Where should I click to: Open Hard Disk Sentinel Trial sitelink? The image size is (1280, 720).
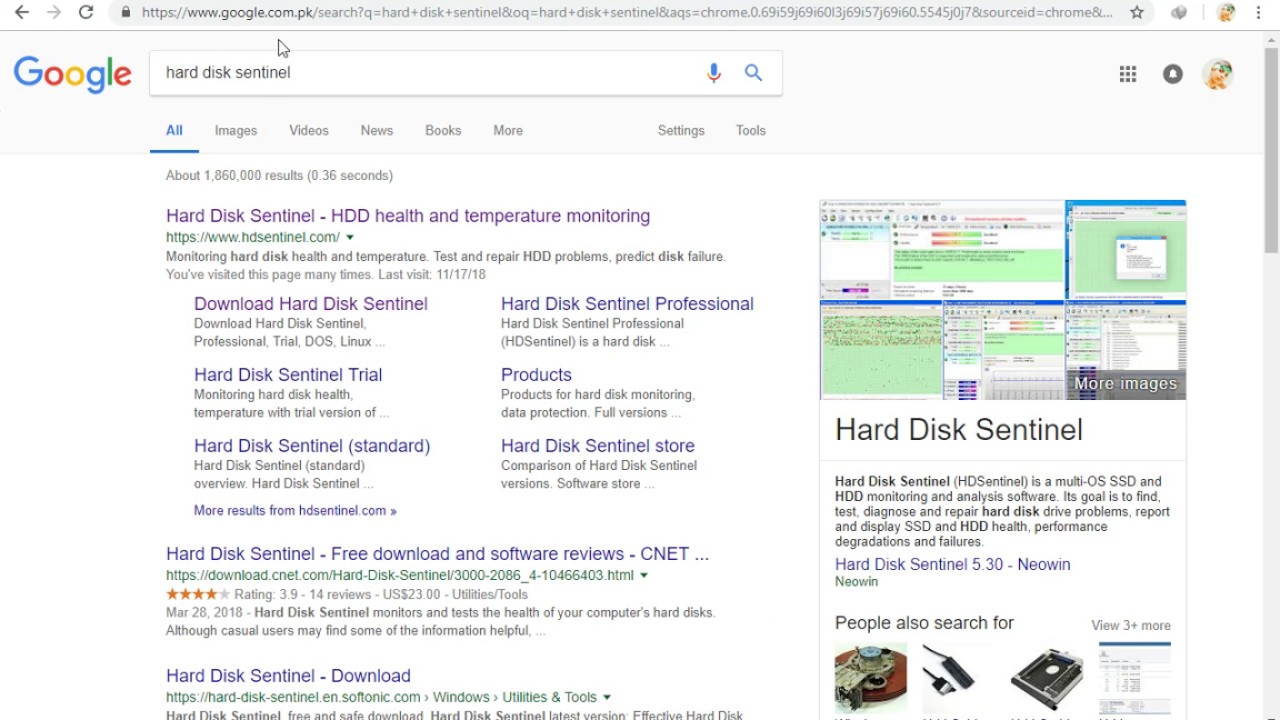[288, 375]
